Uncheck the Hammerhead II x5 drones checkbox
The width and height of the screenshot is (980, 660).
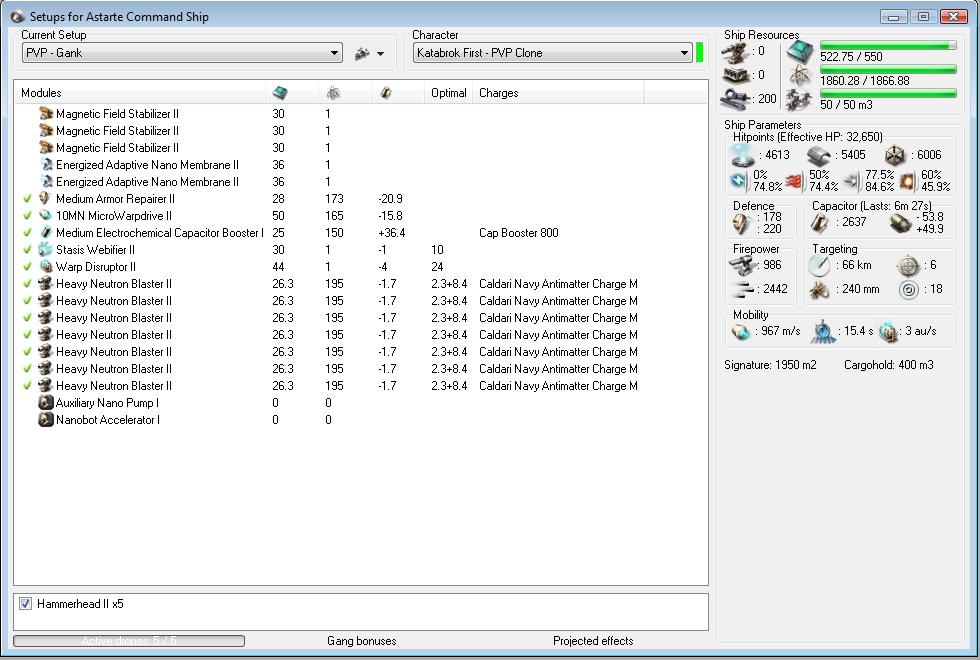tap(25, 604)
